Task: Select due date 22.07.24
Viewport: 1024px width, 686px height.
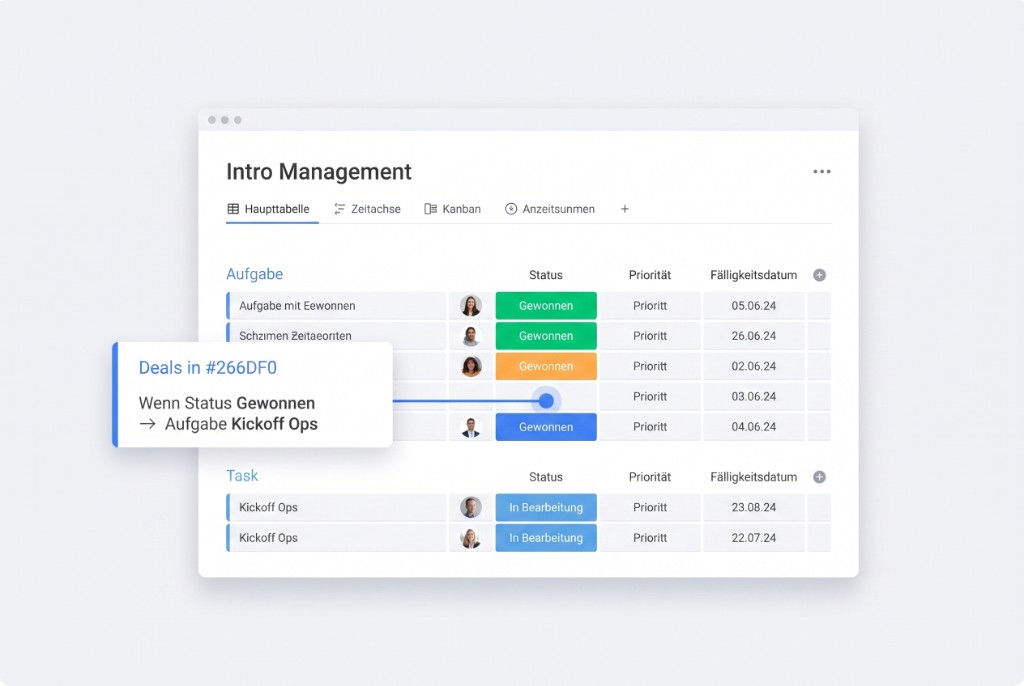Action: (754, 538)
